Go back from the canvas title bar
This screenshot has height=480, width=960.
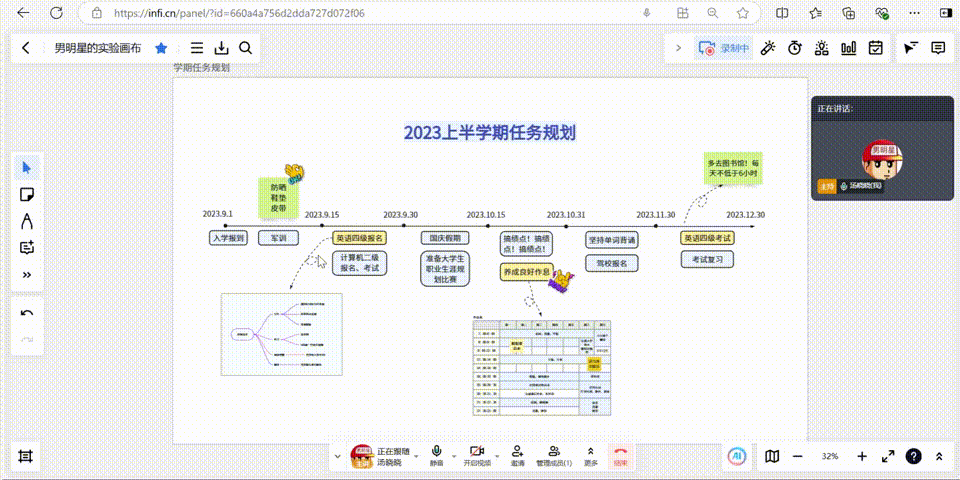click(25, 48)
